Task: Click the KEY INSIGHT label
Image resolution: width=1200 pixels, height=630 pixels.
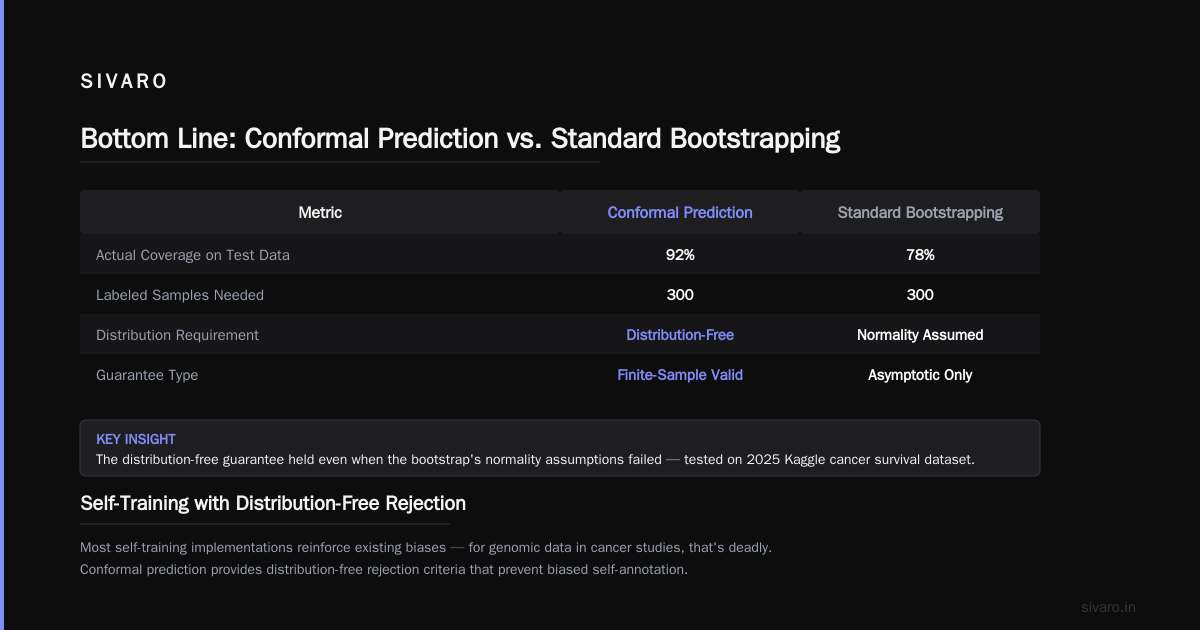Action: (x=136, y=439)
